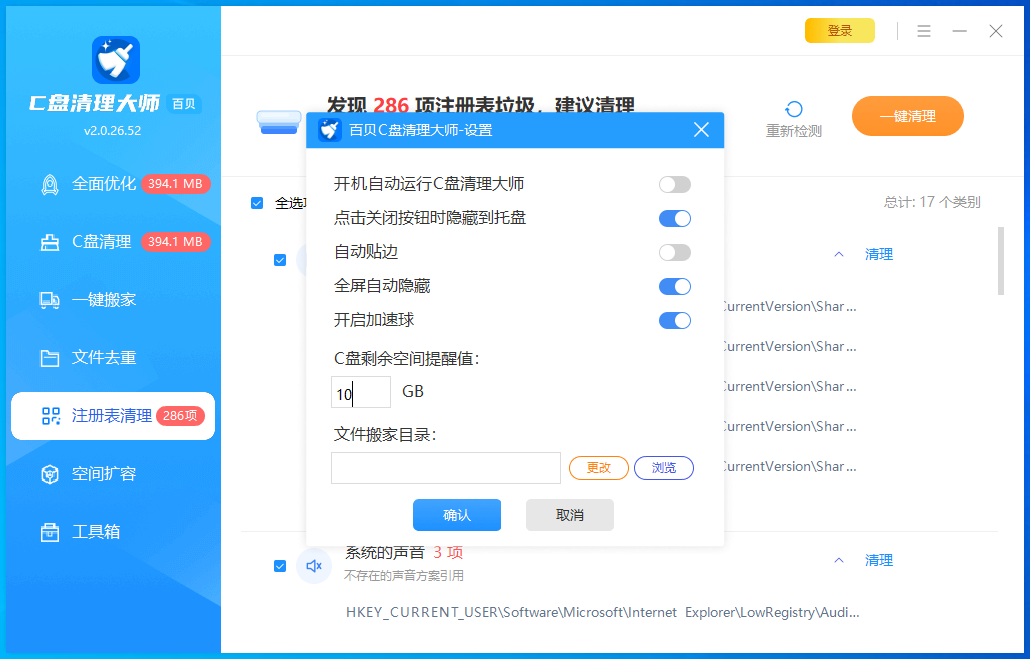Viewport: 1030px width, 659px height.
Task: Open 全面优化 in the sidebar
Action: click(x=113, y=184)
